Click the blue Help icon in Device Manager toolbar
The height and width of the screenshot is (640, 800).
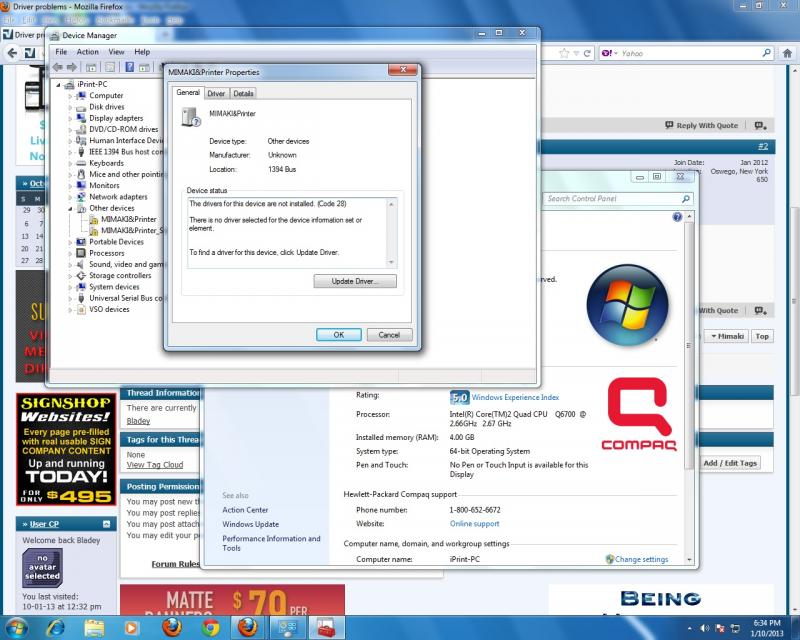[x=130, y=67]
